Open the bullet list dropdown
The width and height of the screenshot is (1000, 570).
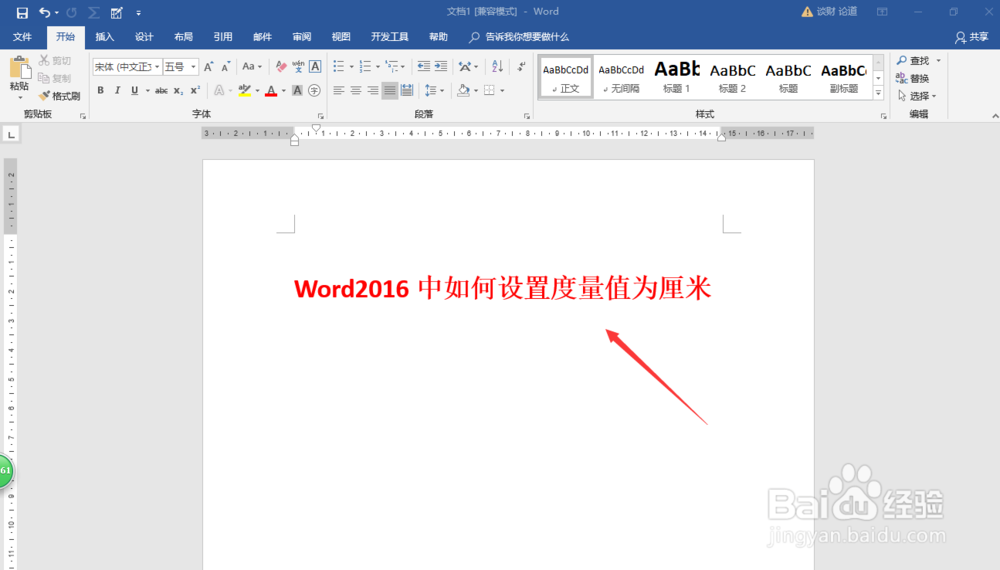click(x=351, y=66)
